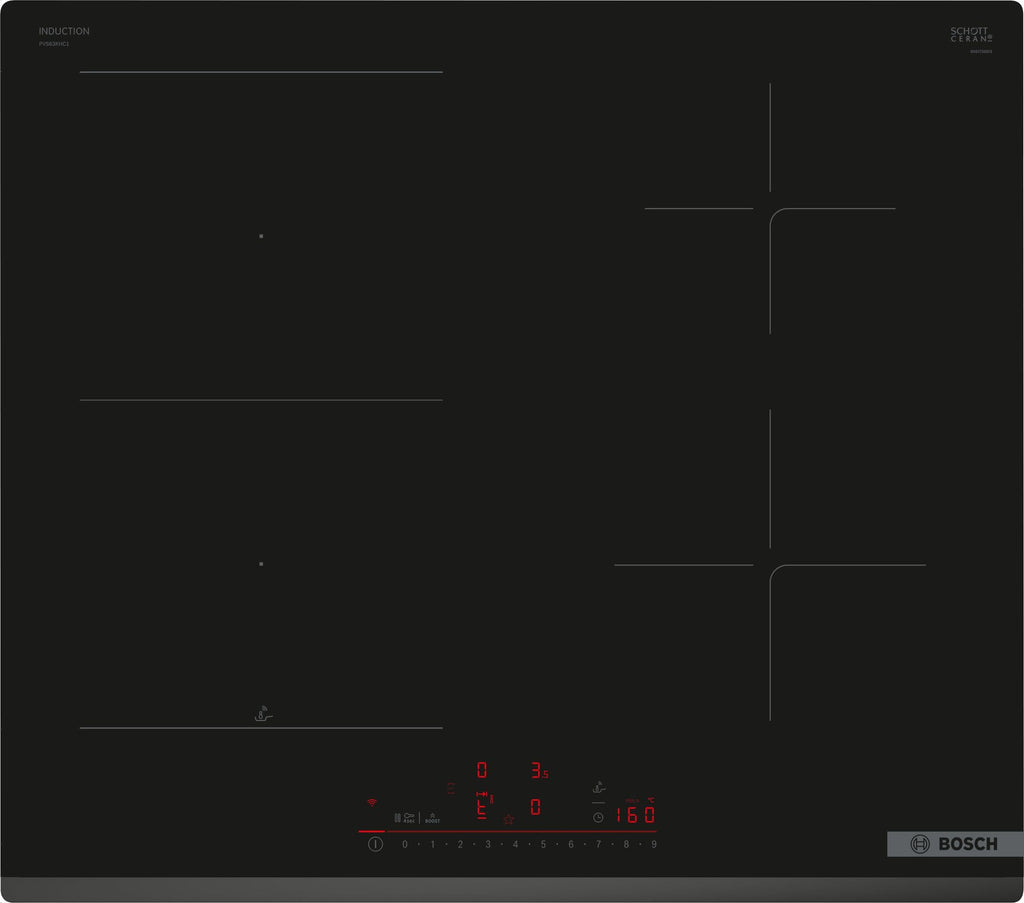
Task: Tap the red star favourite symbol
Action: pyautogui.click(x=509, y=819)
